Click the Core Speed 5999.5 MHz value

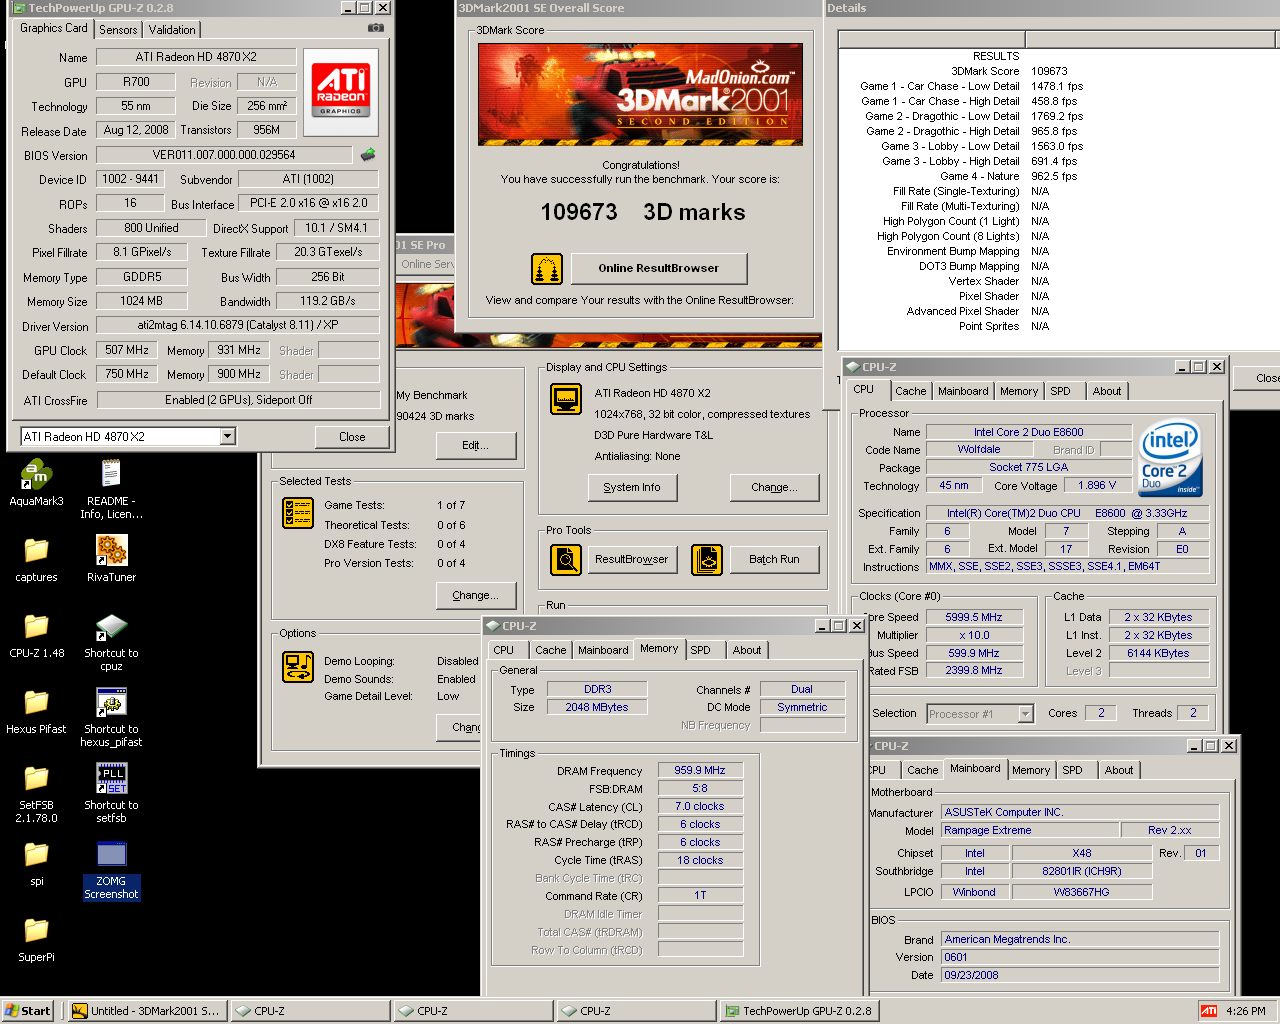pyautogui.click(x=974, y=617)
